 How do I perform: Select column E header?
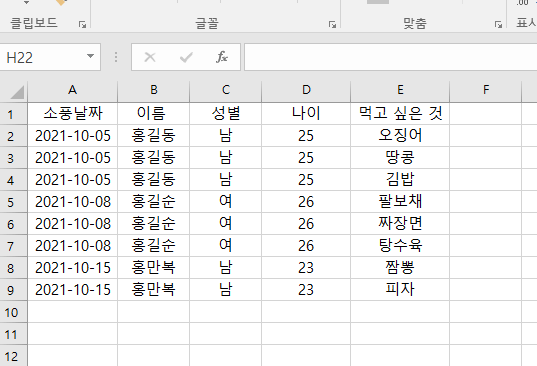[x=400, y=90]
